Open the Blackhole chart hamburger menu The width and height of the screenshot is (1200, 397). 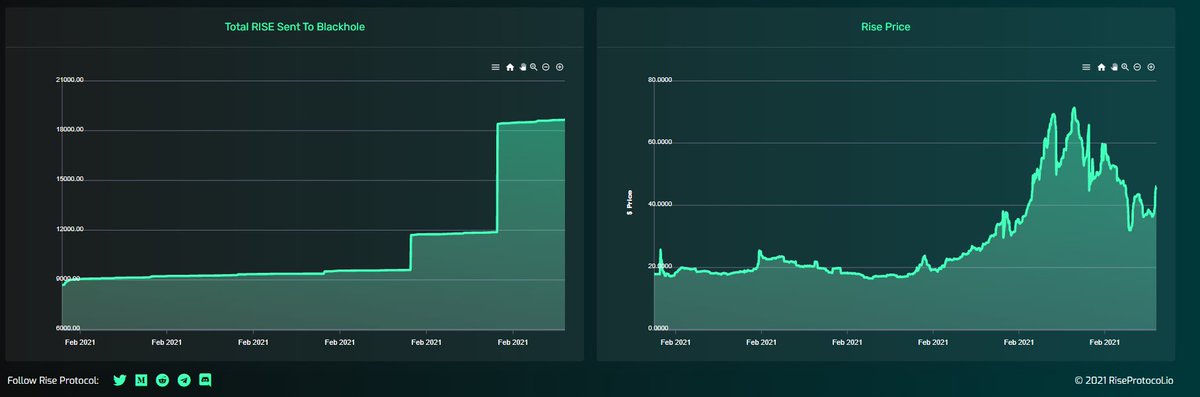(x=495, y=67)
